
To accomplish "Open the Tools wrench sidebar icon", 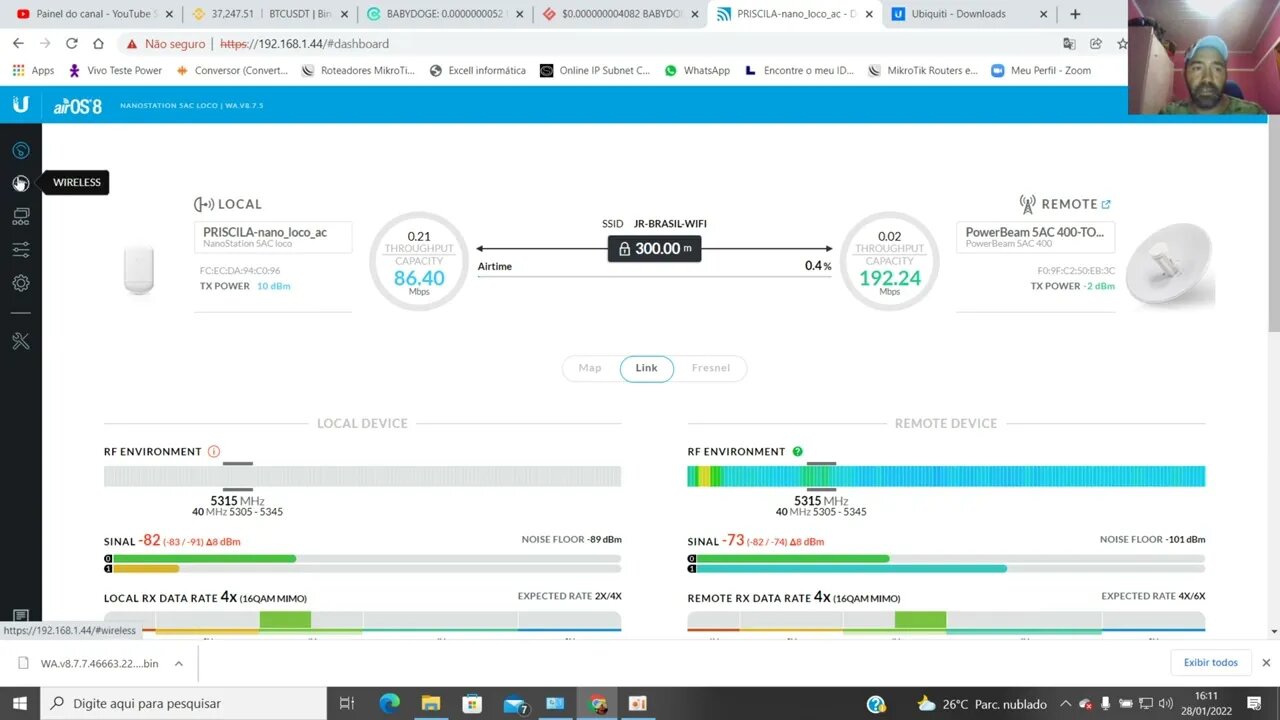I will coord(20,342).
